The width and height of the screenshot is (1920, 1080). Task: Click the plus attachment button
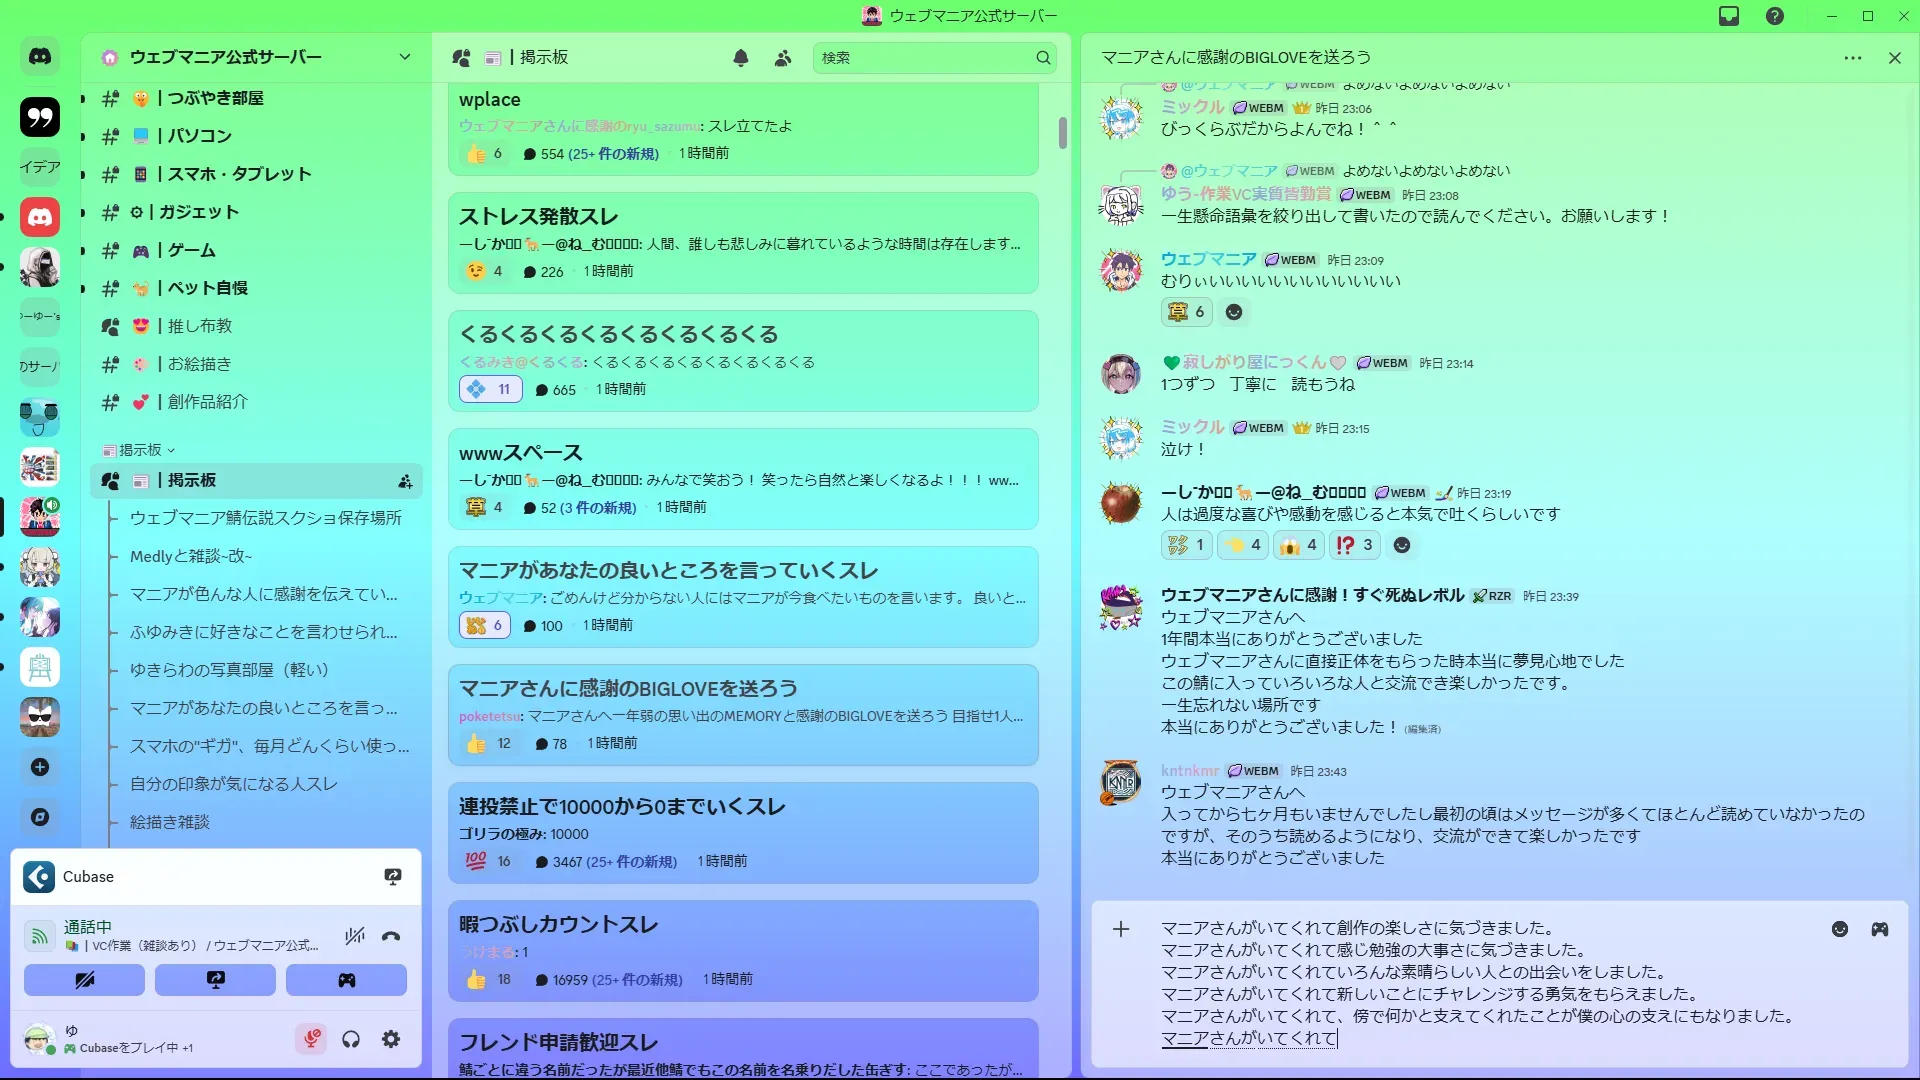point(1121,929)
